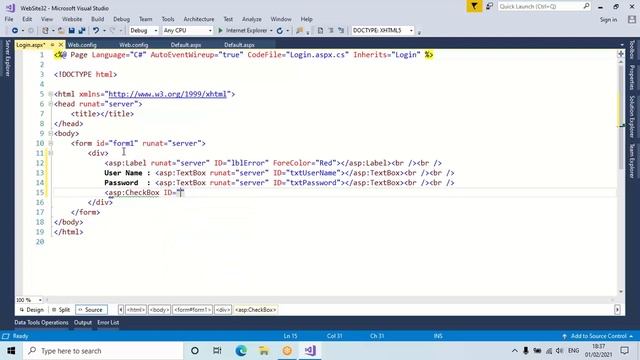Open the Internet Explorer browser dropdown arrow
This screenshot has height=360, width=640.
(271, 31)
